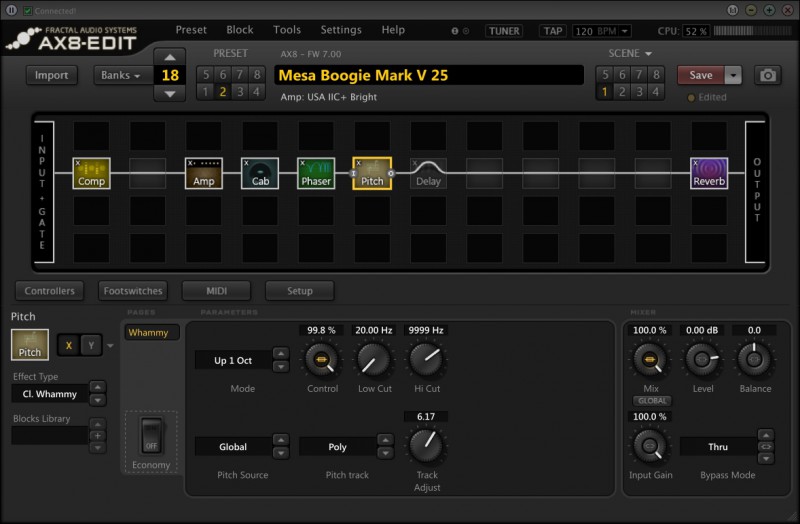This screenshot has height=524, width=800.
Task: Select scene 2 button
Action: [x=622, y=92]
